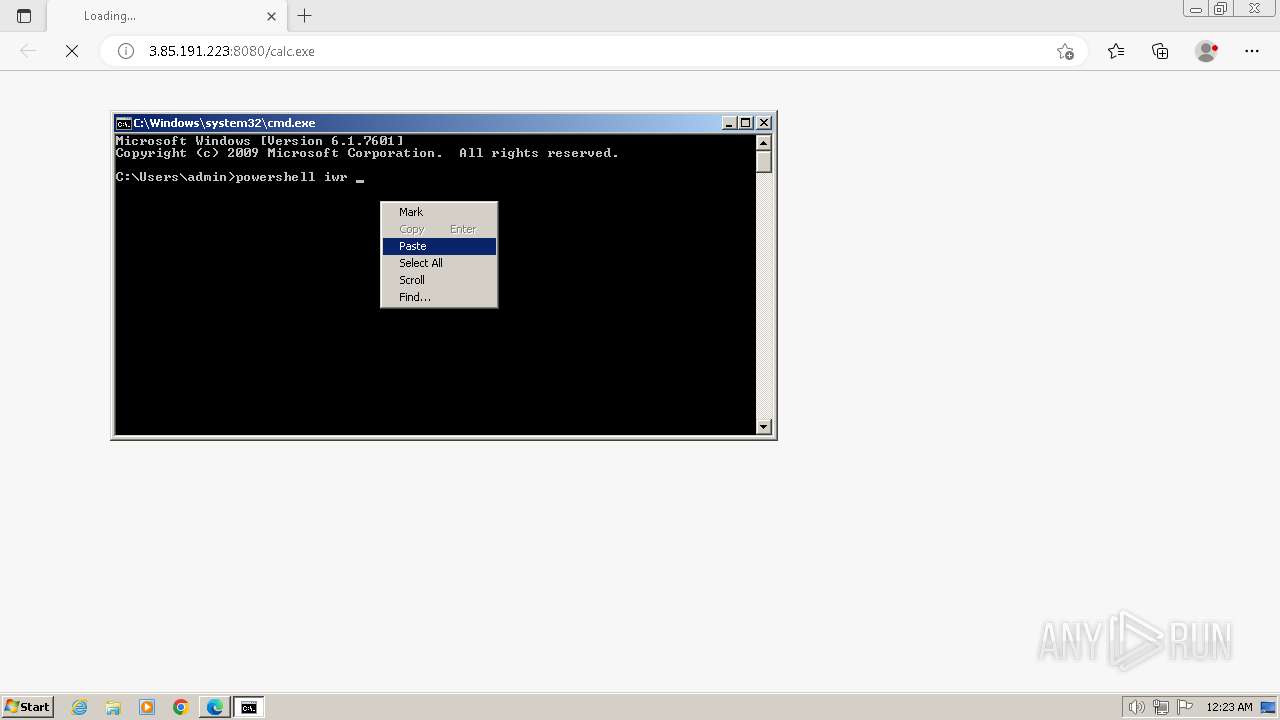The width and height of the screenshot is (1280, 720).
Task: Add this page to favorites
Action: click(1065, 51)
